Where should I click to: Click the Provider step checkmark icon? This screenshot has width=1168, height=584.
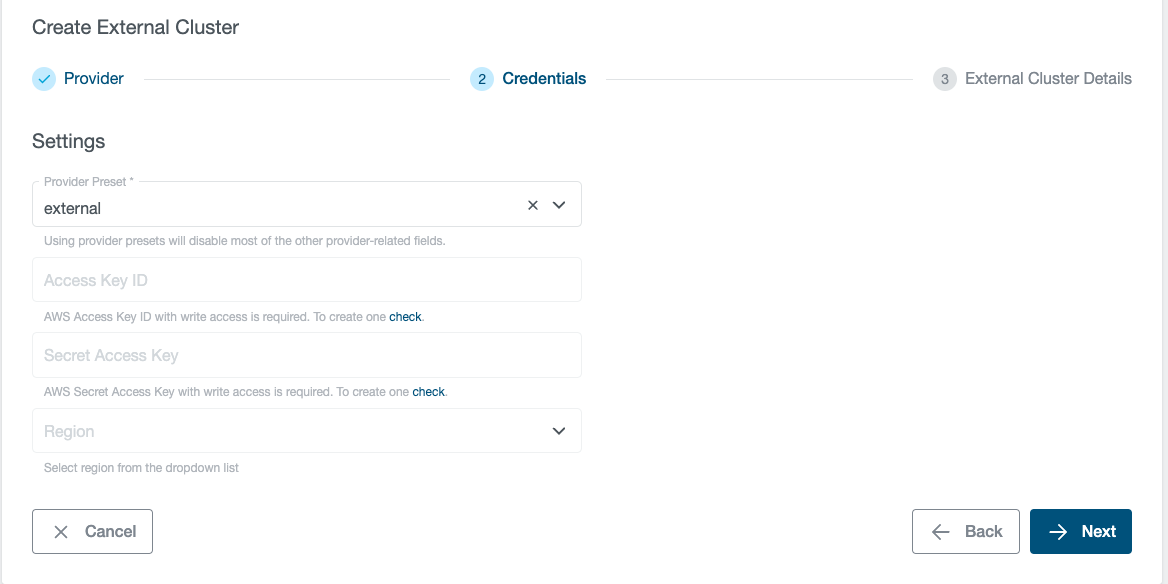[44, 79]
